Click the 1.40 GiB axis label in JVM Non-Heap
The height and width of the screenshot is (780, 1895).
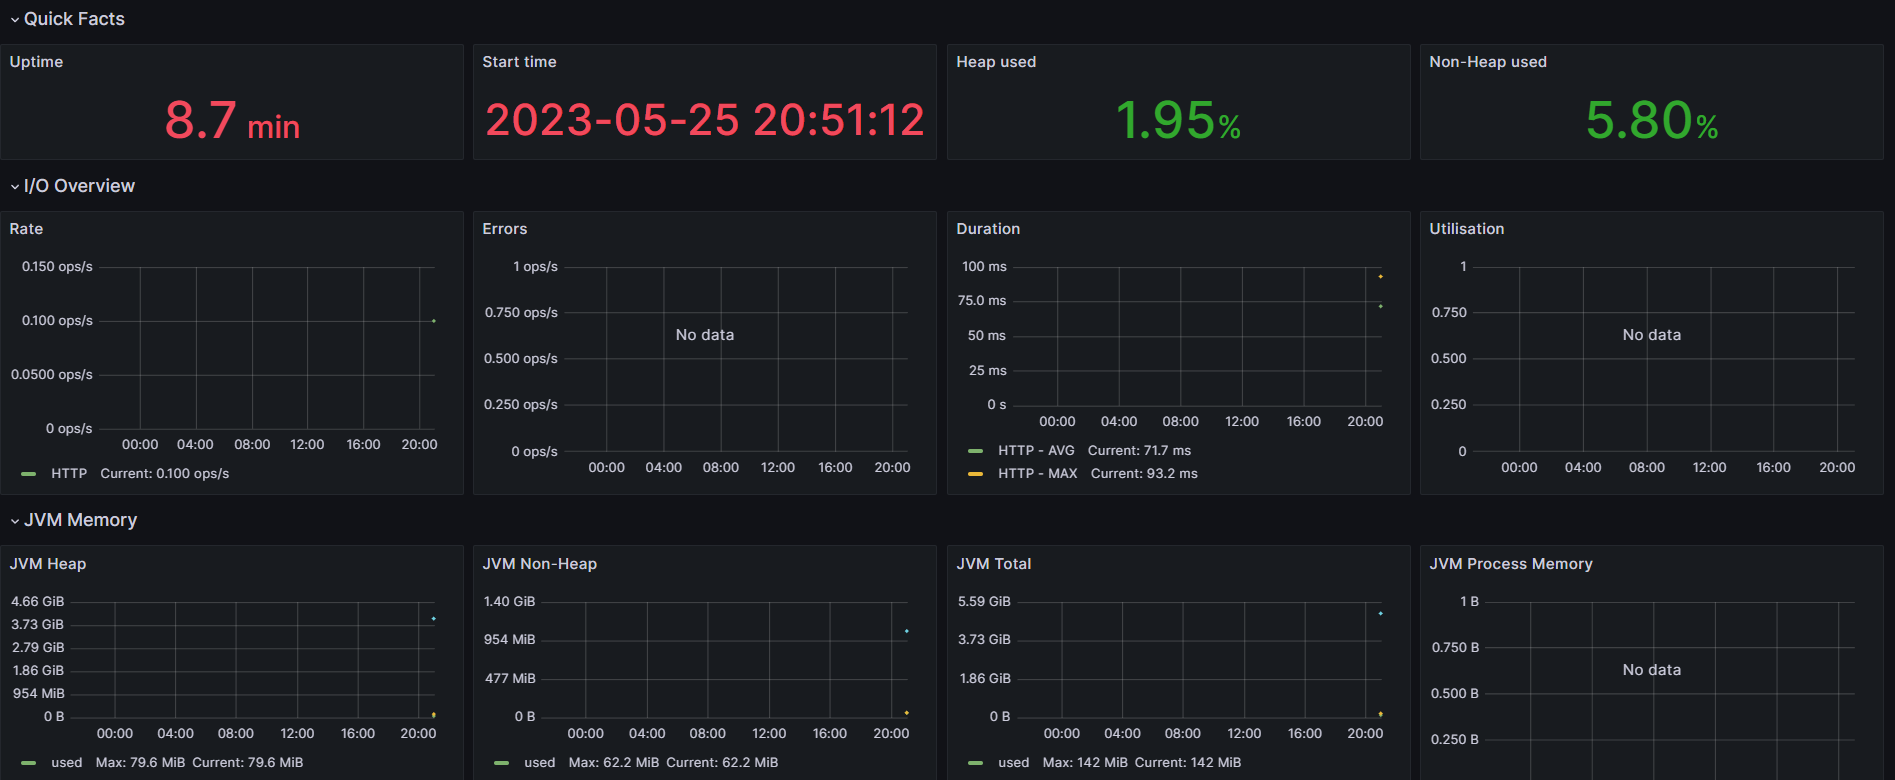click(x=509, y=602)
